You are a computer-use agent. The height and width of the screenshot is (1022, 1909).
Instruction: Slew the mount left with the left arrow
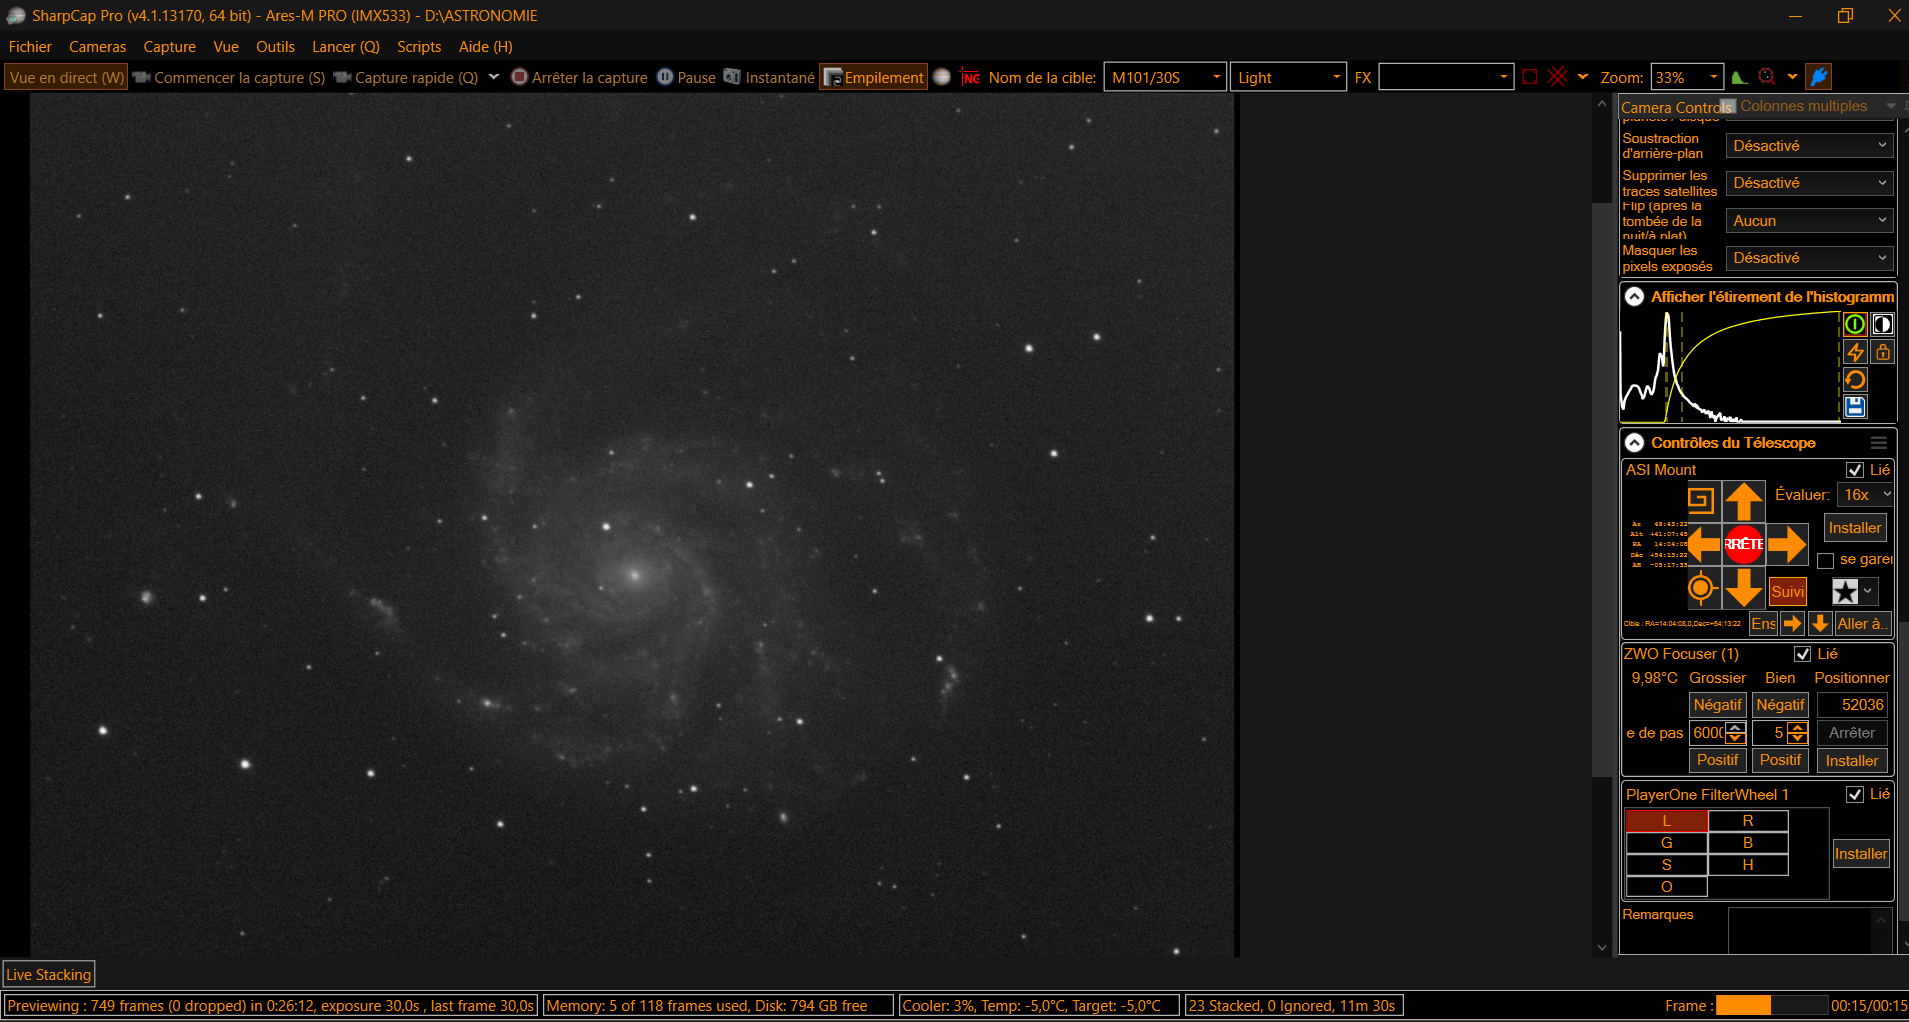coord(1703,544)
